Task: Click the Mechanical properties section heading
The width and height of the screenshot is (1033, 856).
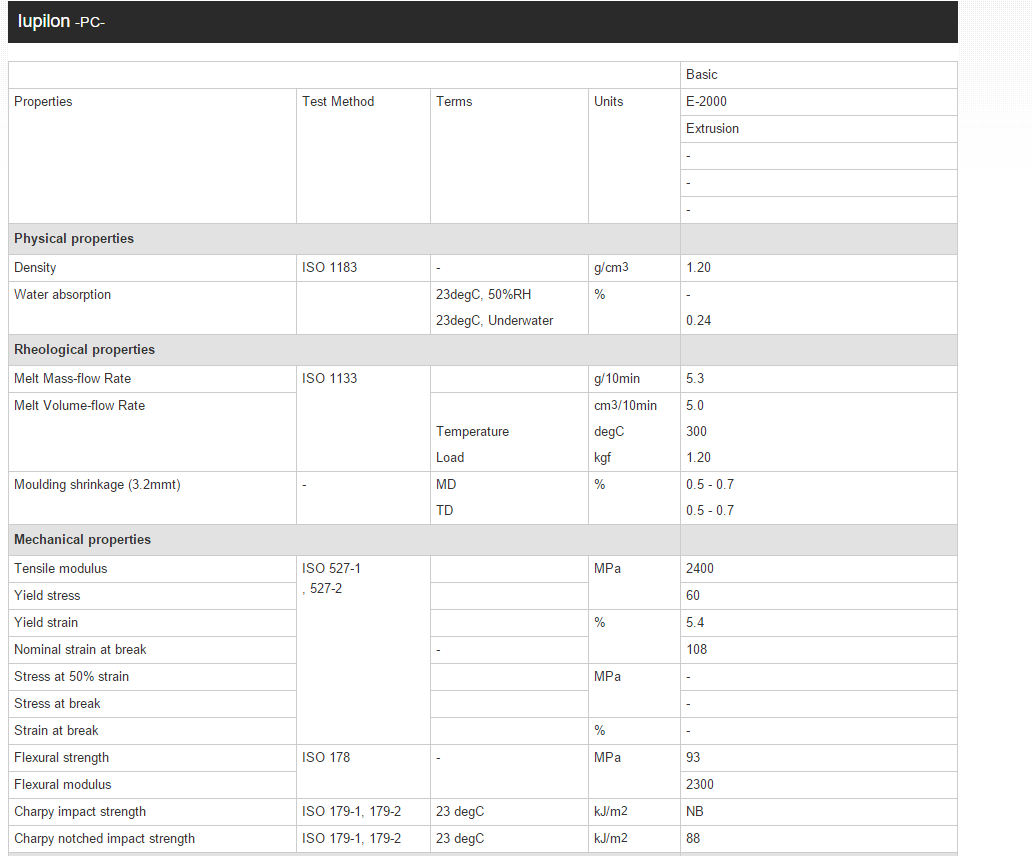Action: point(82,540)
